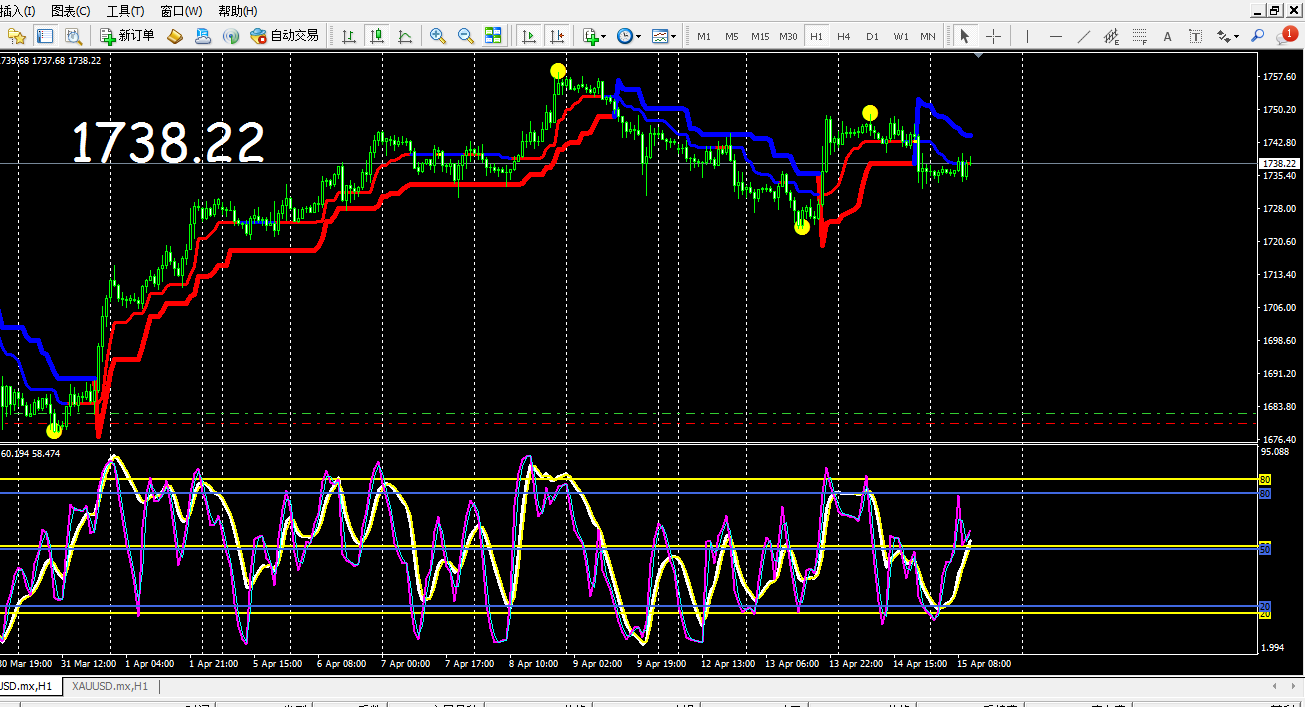Pick the trendline drawing tool
Viewport: 1305px width, 707px height.
tap(1084, 36)
